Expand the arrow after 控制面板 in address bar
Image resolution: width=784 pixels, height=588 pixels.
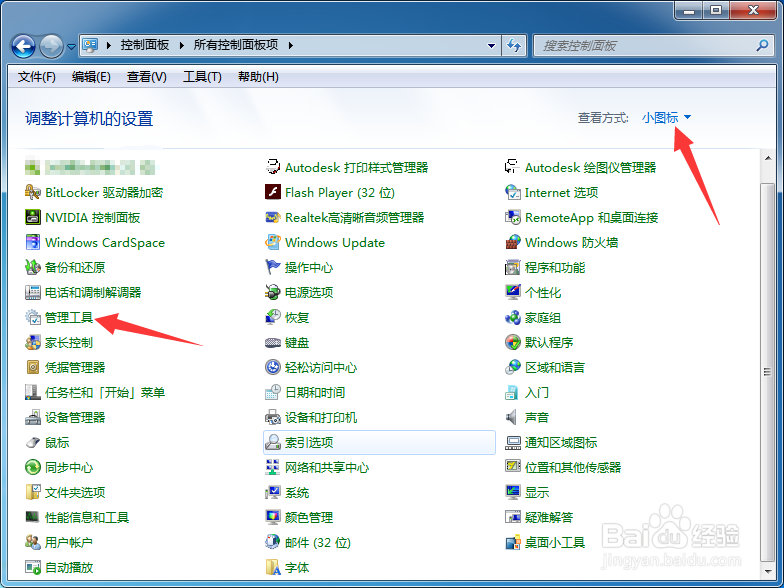[x=182, y=46]
